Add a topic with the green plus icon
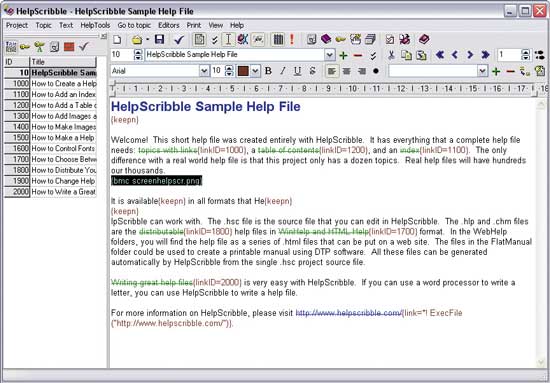This screenshot has height=383, width=550. pyautogui.click(x=343, y=55)
